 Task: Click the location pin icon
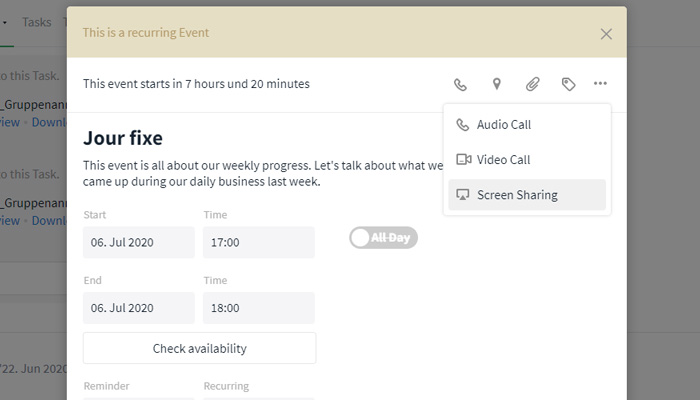496,84
